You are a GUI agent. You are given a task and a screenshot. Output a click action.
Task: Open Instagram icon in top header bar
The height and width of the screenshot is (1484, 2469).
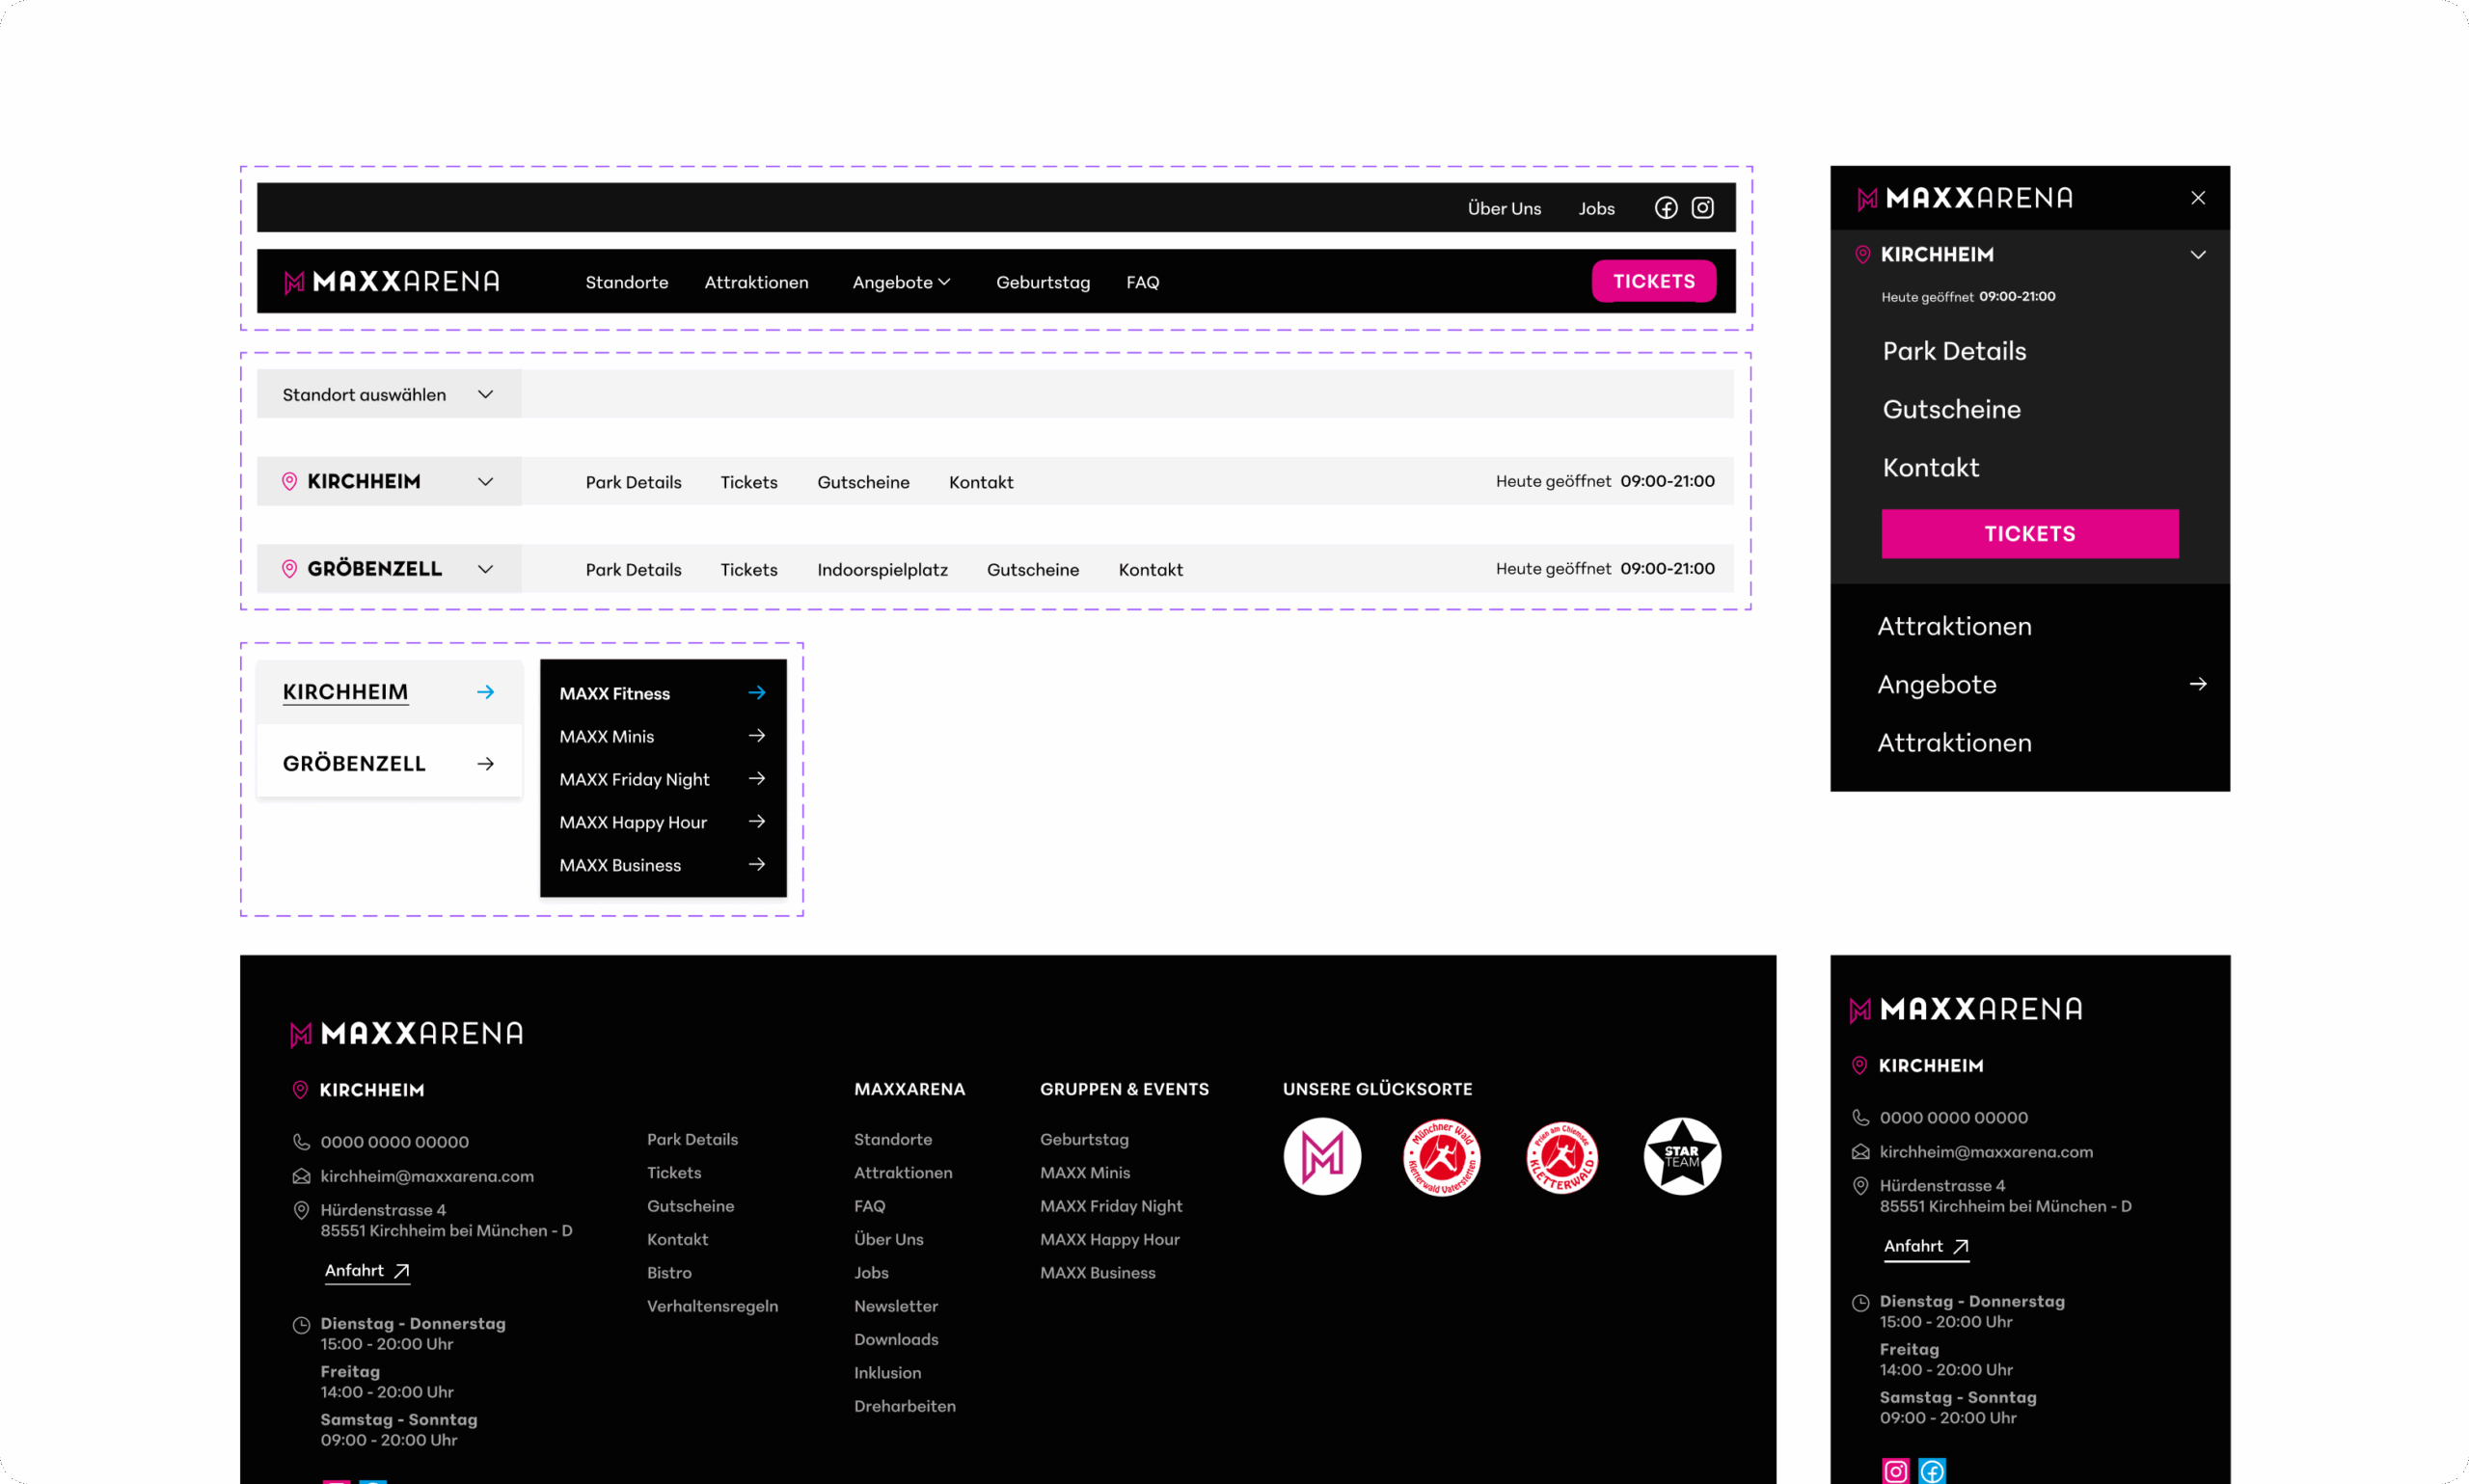coord(1703,208)
